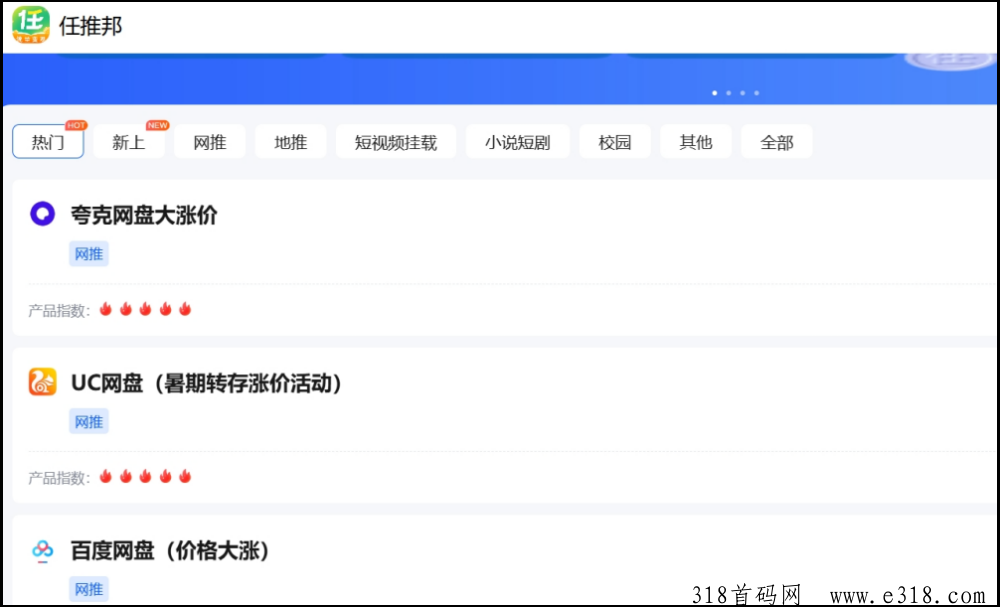Open the 夸克网盘大涨价 listing title

pos(144,215)
